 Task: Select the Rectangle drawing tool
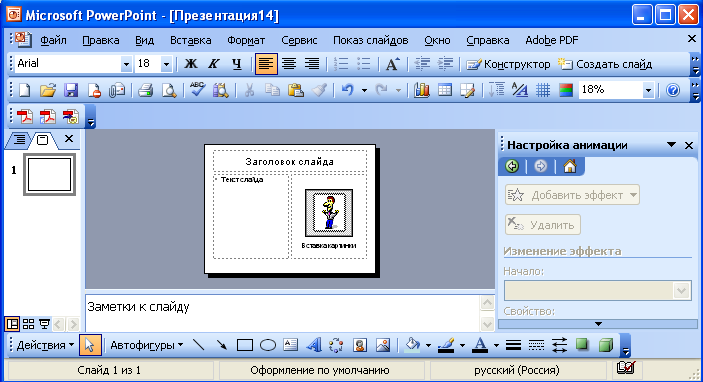coord(245,345)
